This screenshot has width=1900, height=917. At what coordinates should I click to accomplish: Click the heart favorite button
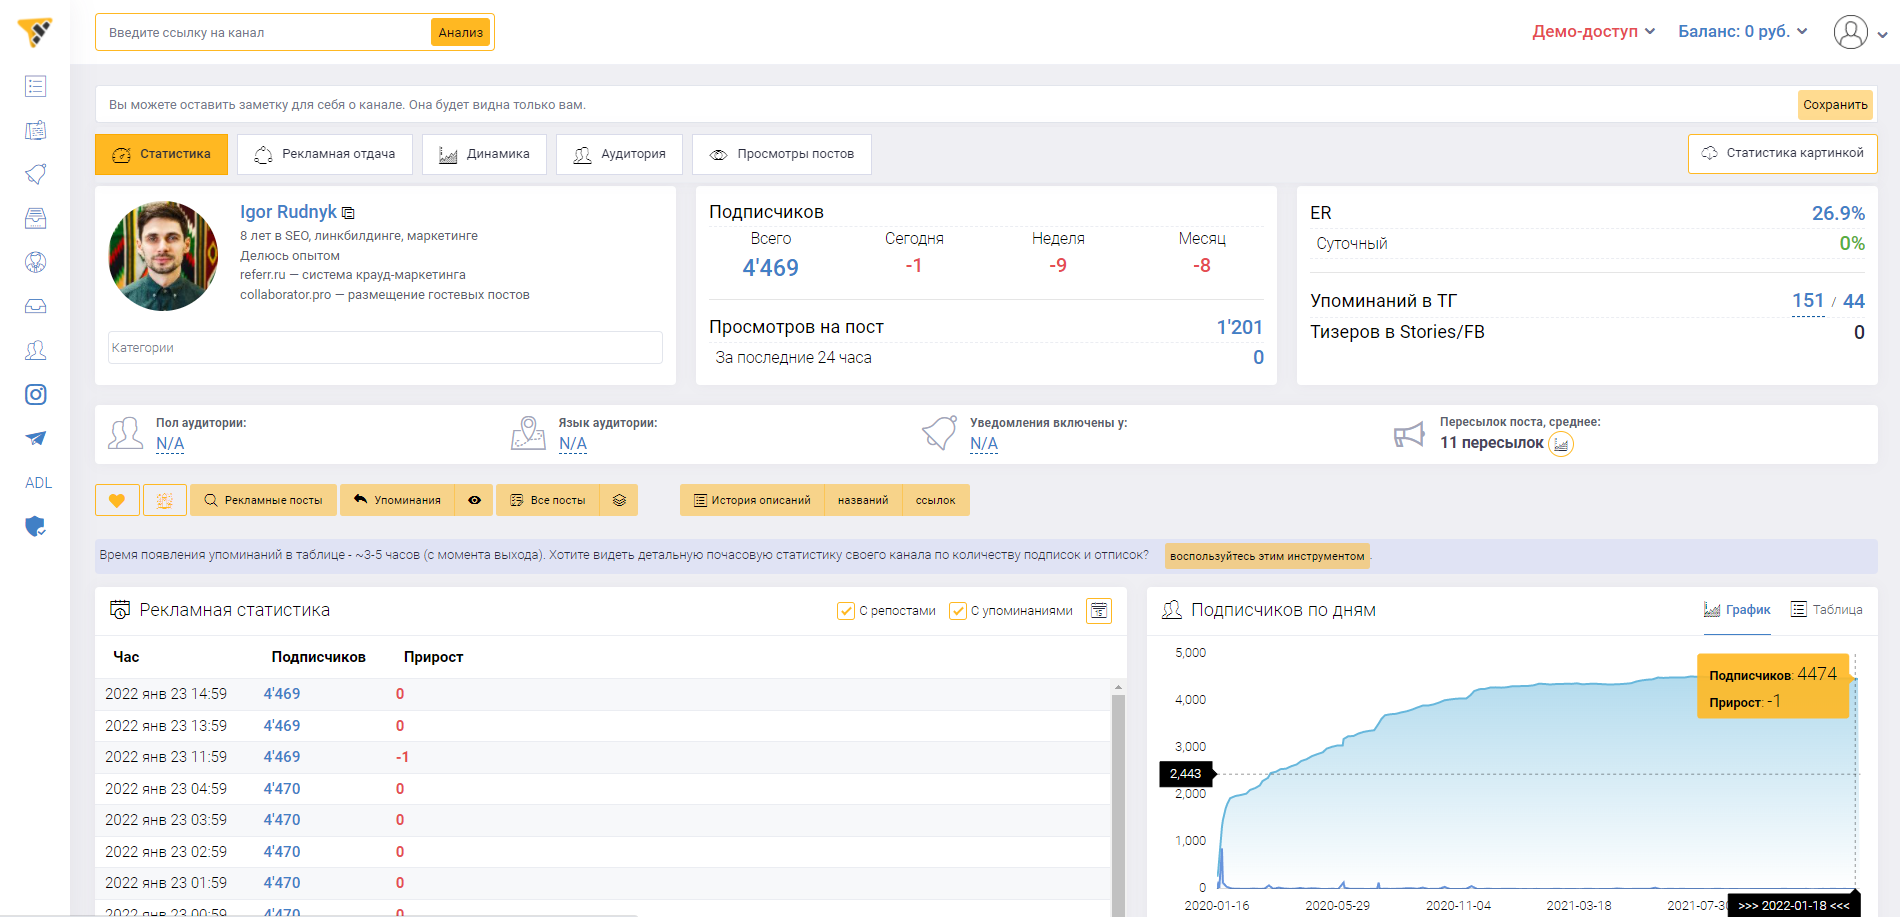tap(117, 500)
